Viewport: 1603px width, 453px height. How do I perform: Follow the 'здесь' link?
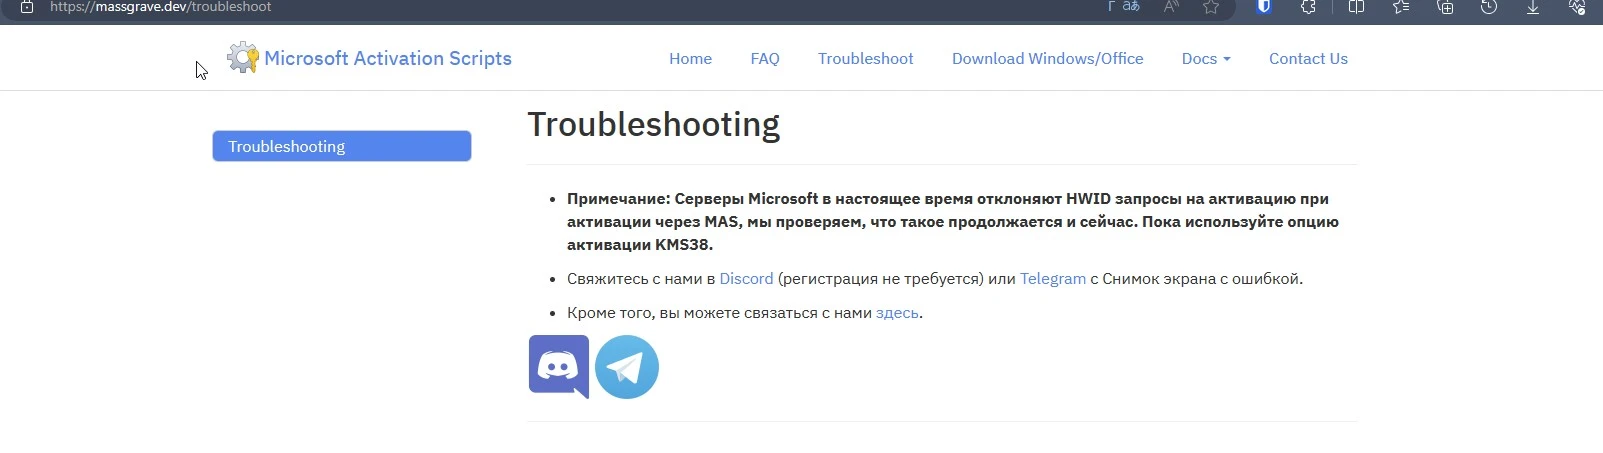897,313
